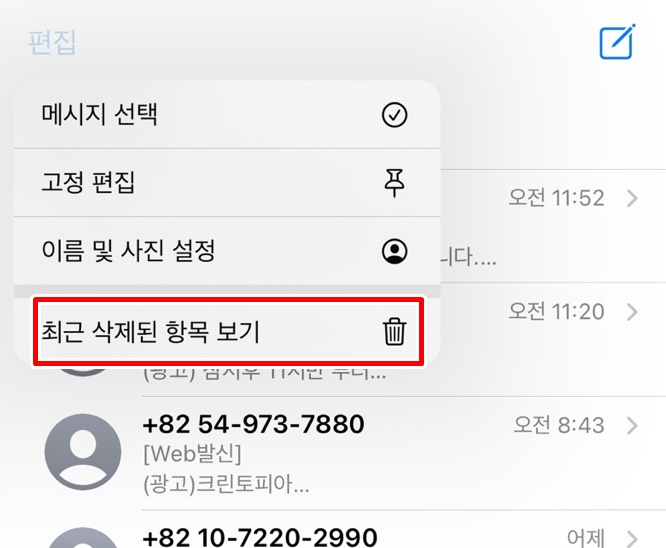The height and width of the screenshot is (548, 666).
Task: Select the 메시지 선택 menu item
Action: [x=227, y=115]
